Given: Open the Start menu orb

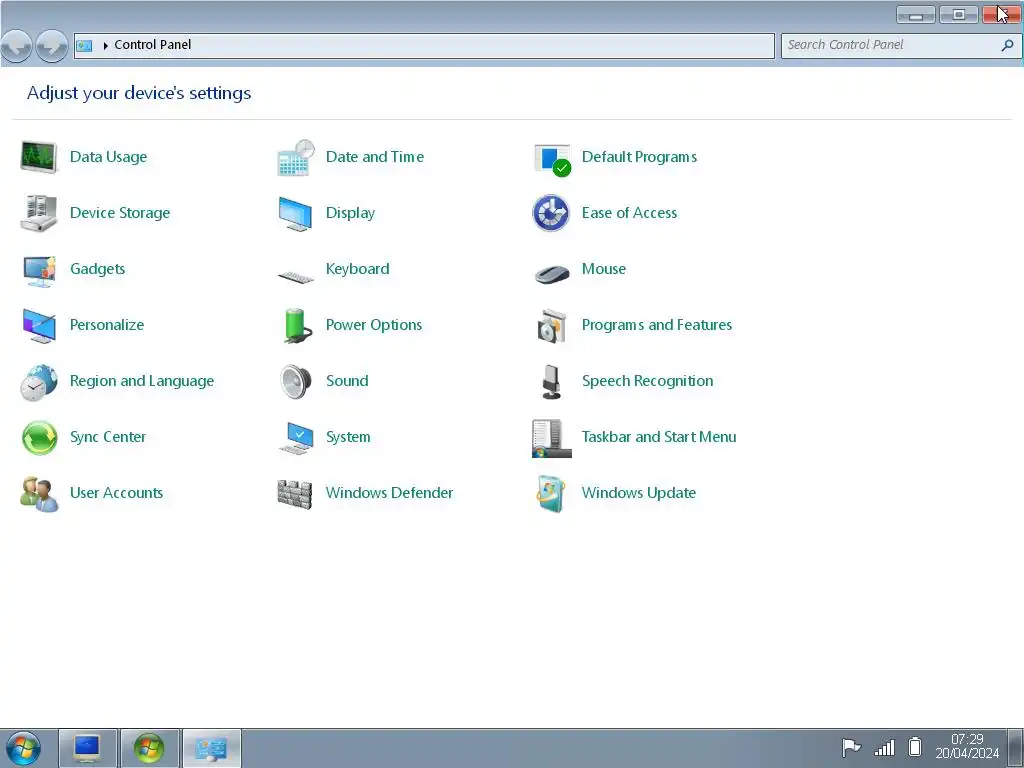Looking at the screenshot, I should coord(24,748).
